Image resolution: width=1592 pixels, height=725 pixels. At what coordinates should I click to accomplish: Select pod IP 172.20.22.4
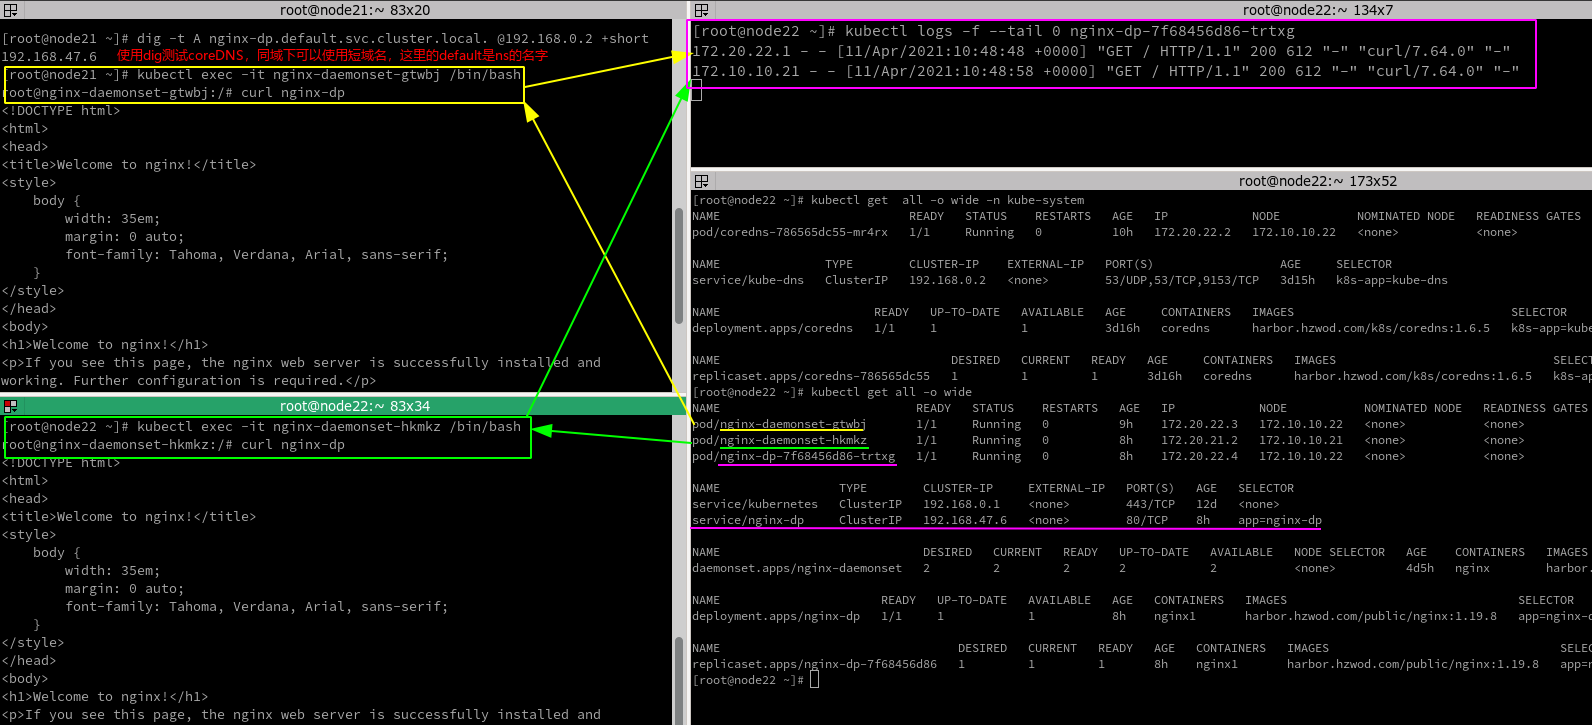coord(1199,456)
